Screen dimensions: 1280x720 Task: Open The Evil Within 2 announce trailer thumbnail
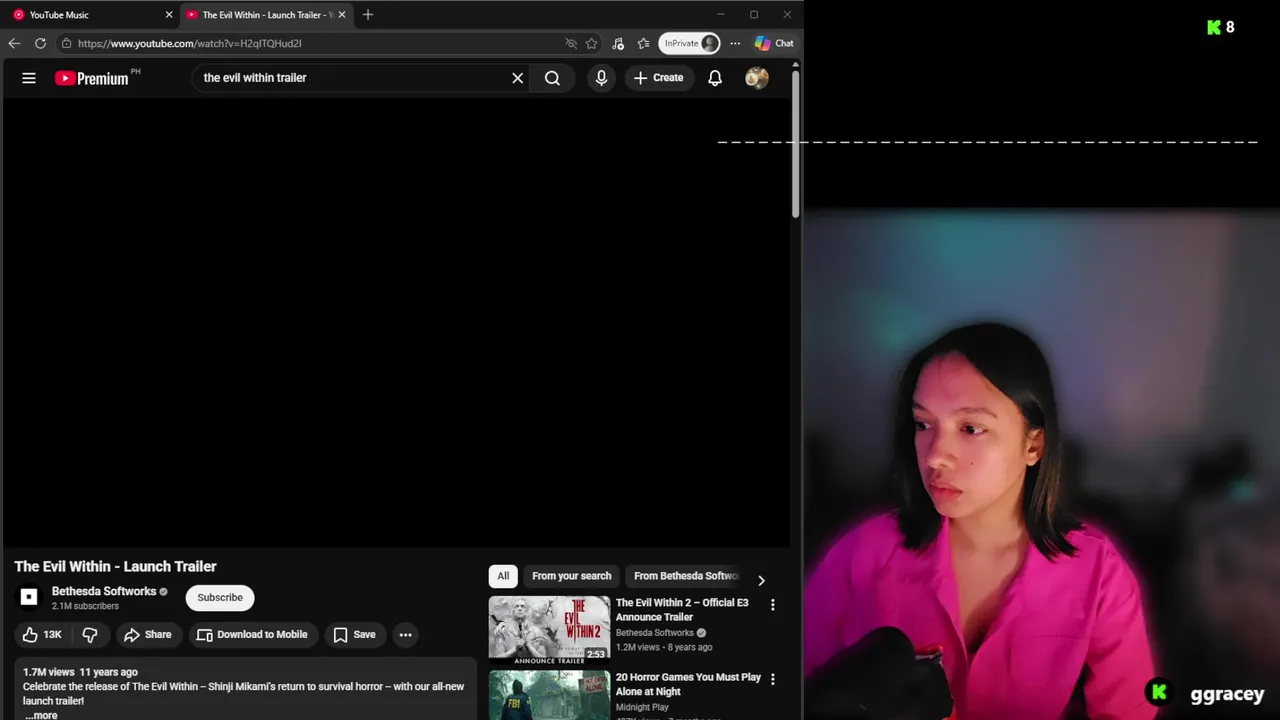(x=549, y=631)
